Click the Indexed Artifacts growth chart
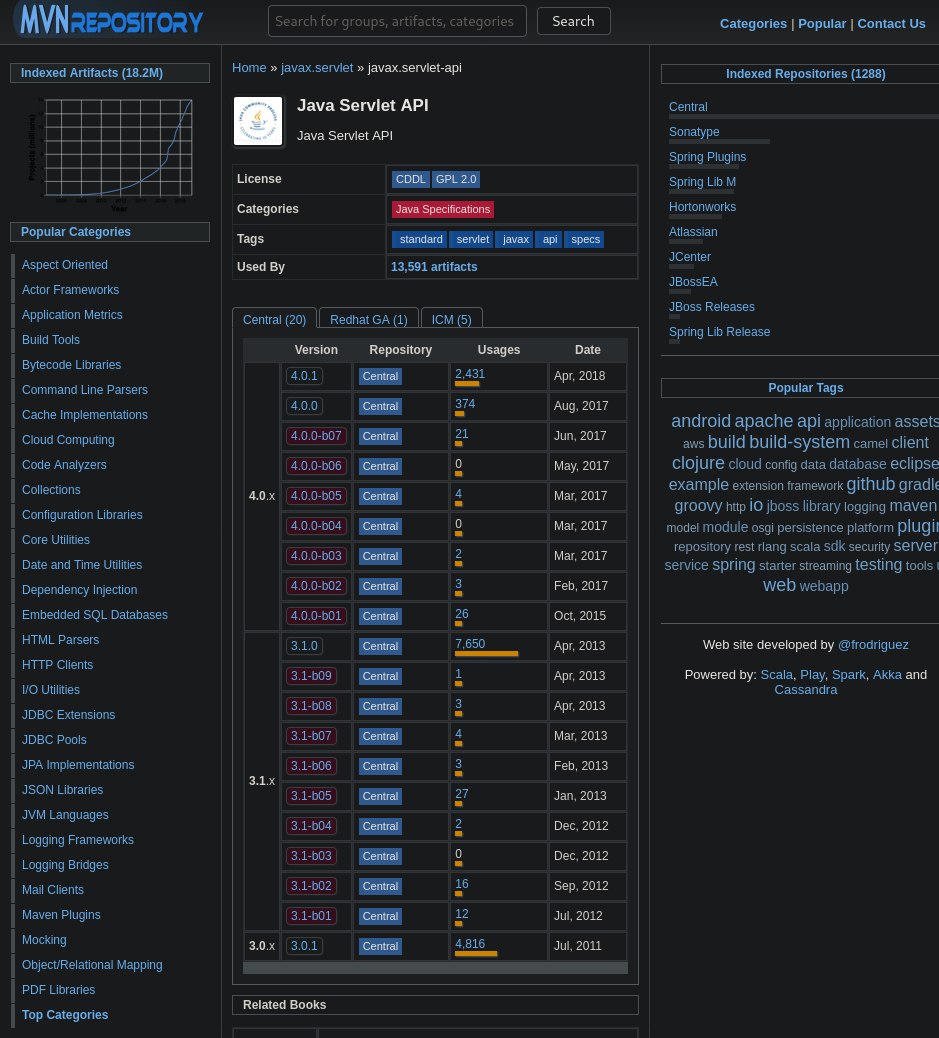 point(111,154)
